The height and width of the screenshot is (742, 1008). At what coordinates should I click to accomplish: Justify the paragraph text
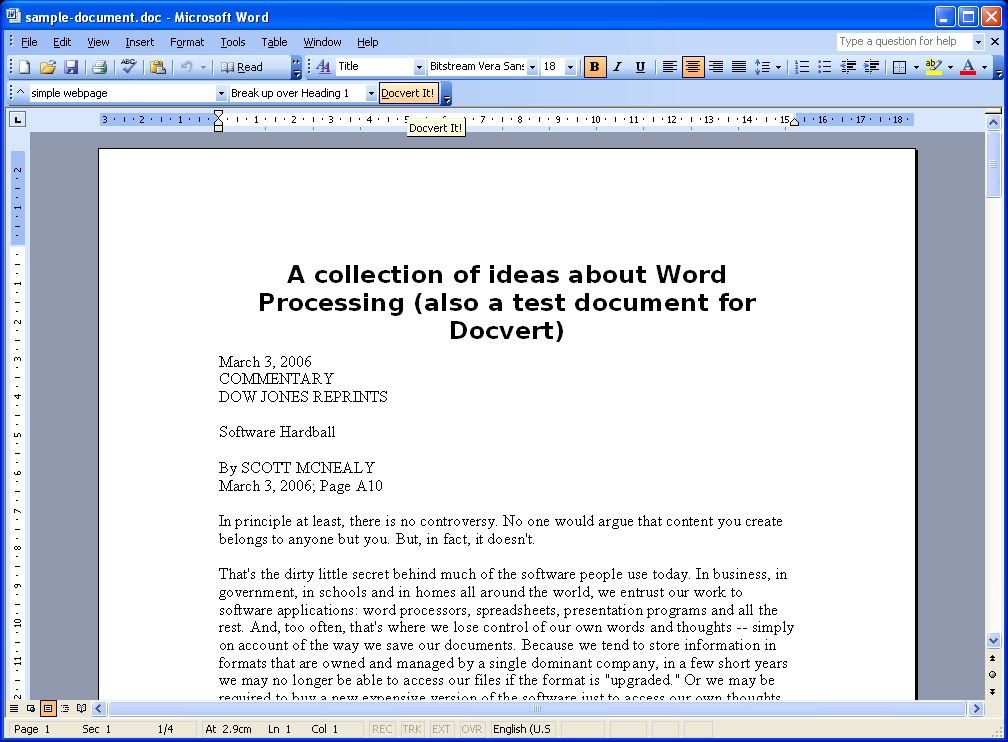point(739,67)
